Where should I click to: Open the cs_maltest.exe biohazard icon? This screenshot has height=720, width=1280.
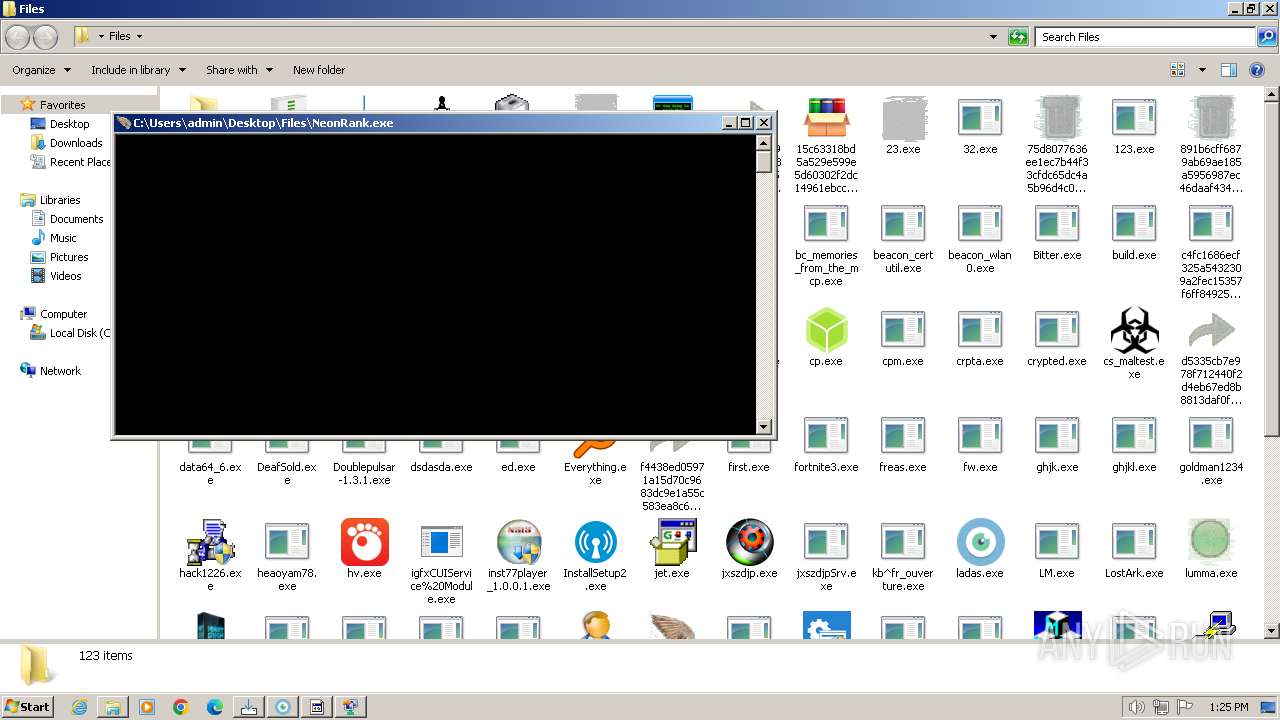point(1134,330)
